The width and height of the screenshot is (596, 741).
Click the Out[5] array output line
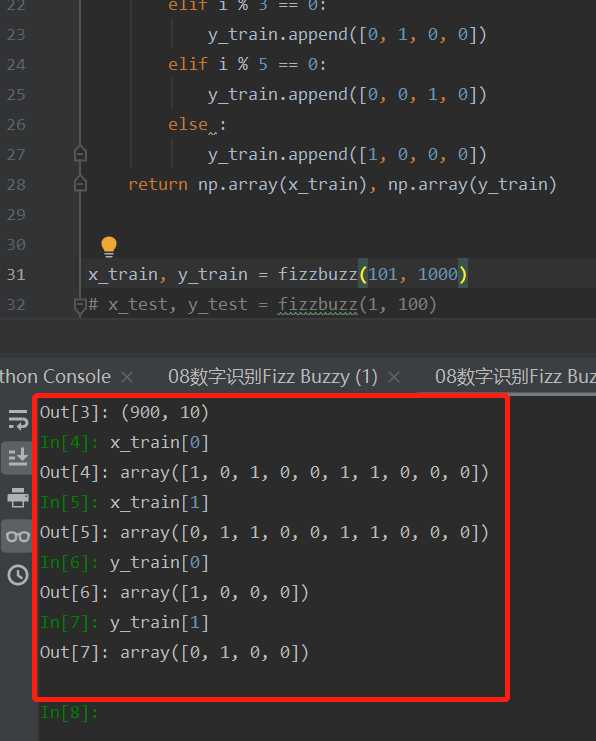(264, 533)
